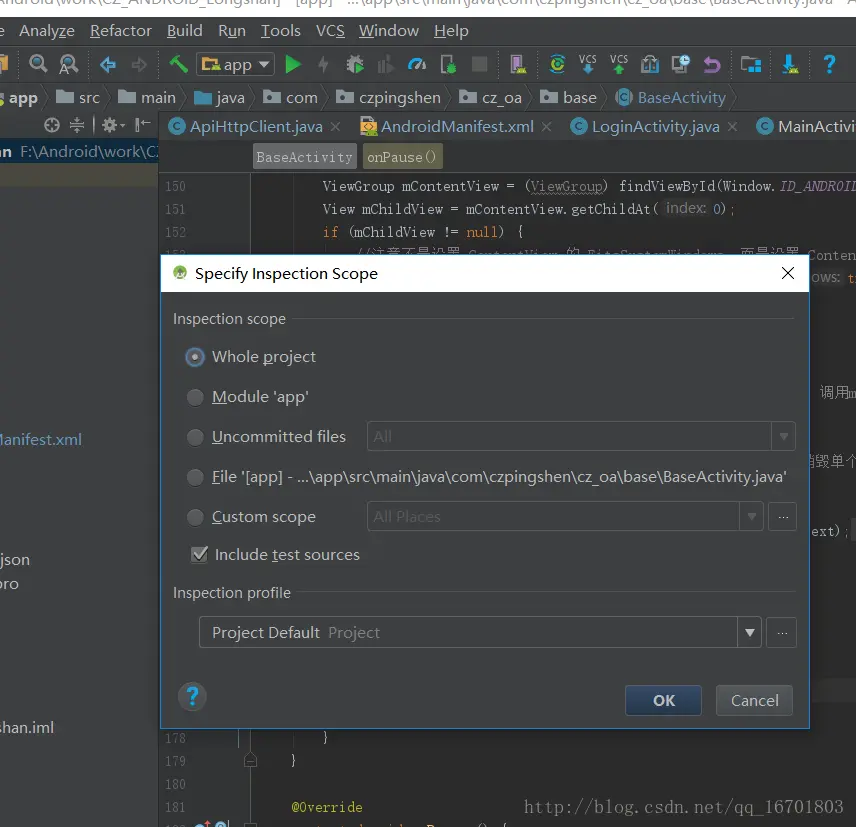Open Project Structure icon
This screenshot has width=856, height=827.
click(x=751, y=64)
